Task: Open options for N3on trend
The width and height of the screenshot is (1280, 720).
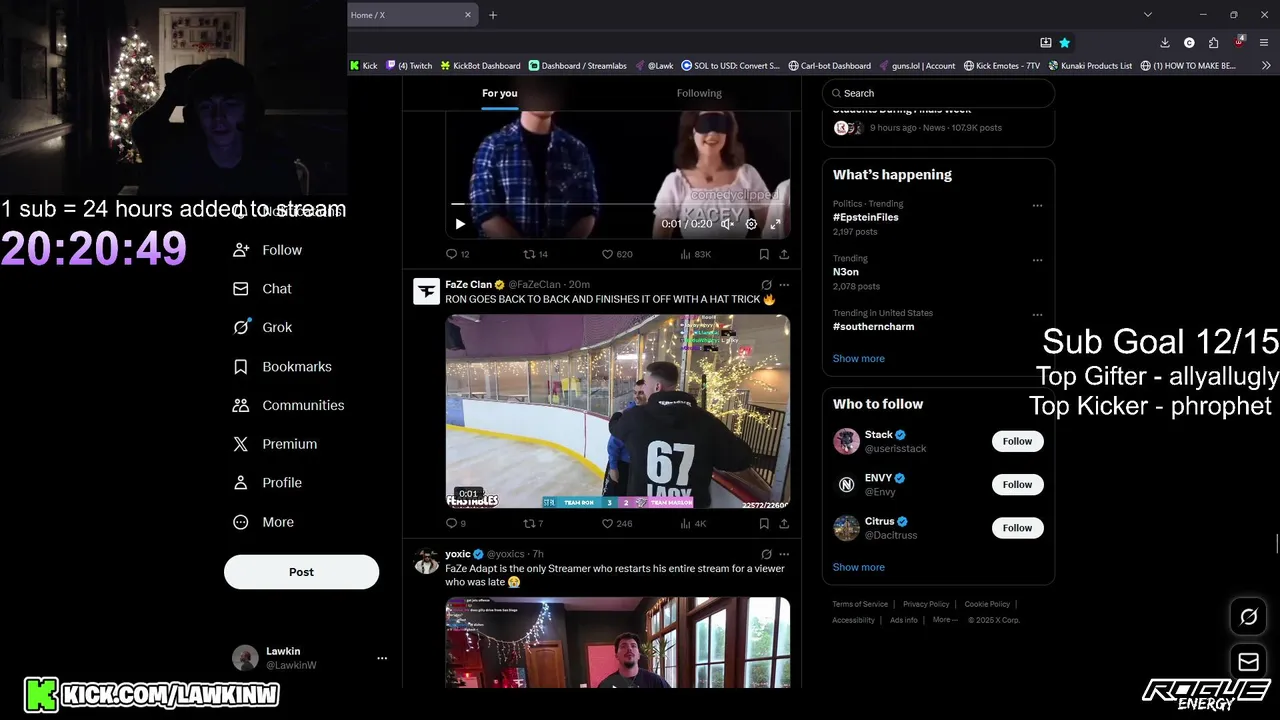Action: click(x=1037, y=260)
